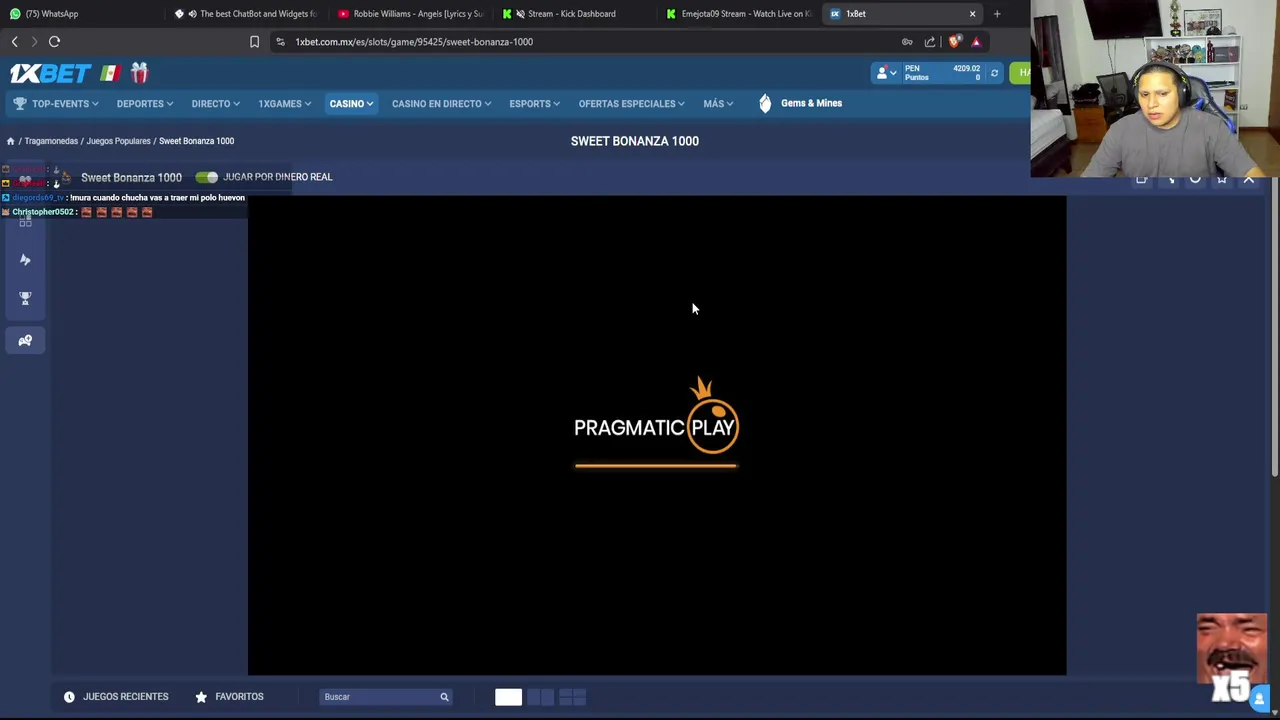Expand the CASINO EN DIRECTO dropdown
The width and height of the screenshot is (1280, 720).
pos(441,104)
